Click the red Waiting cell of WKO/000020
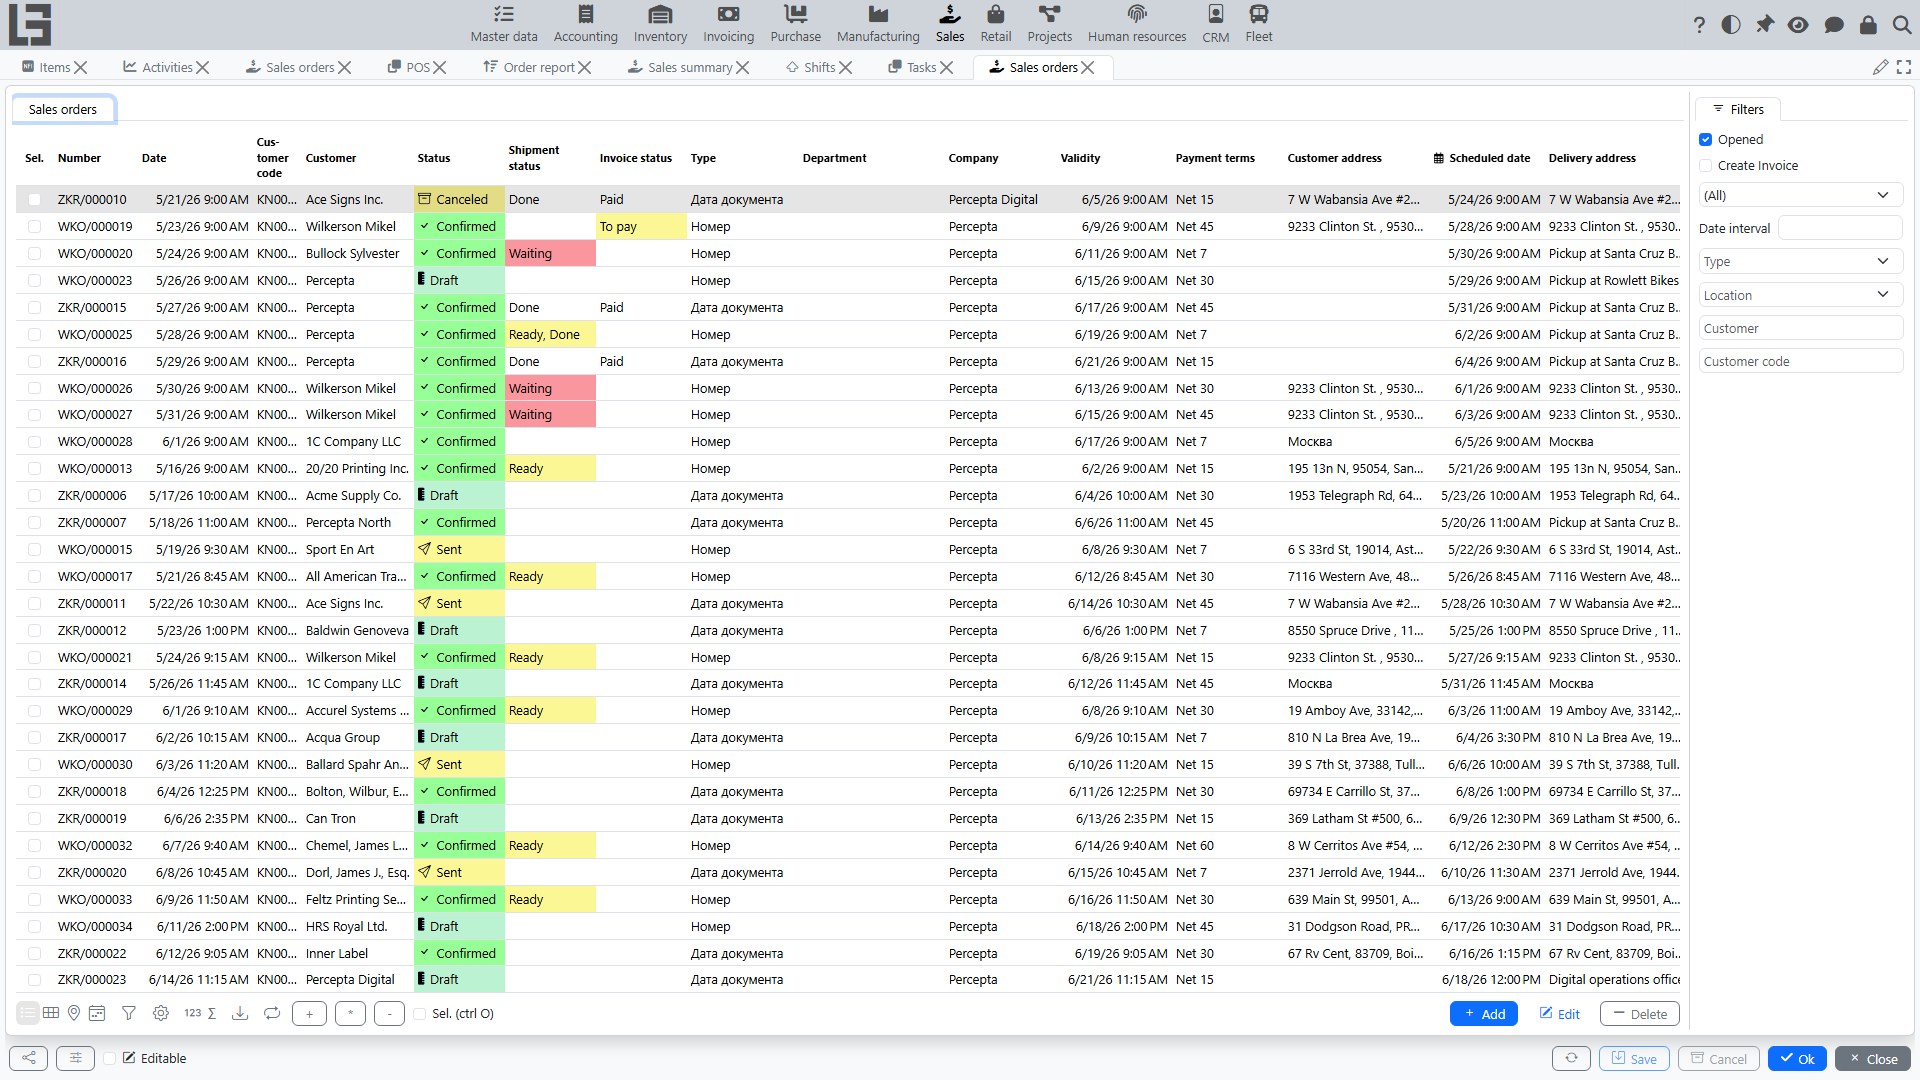This screenshot has height=1080, width=1920. click(x=550, y=253)
